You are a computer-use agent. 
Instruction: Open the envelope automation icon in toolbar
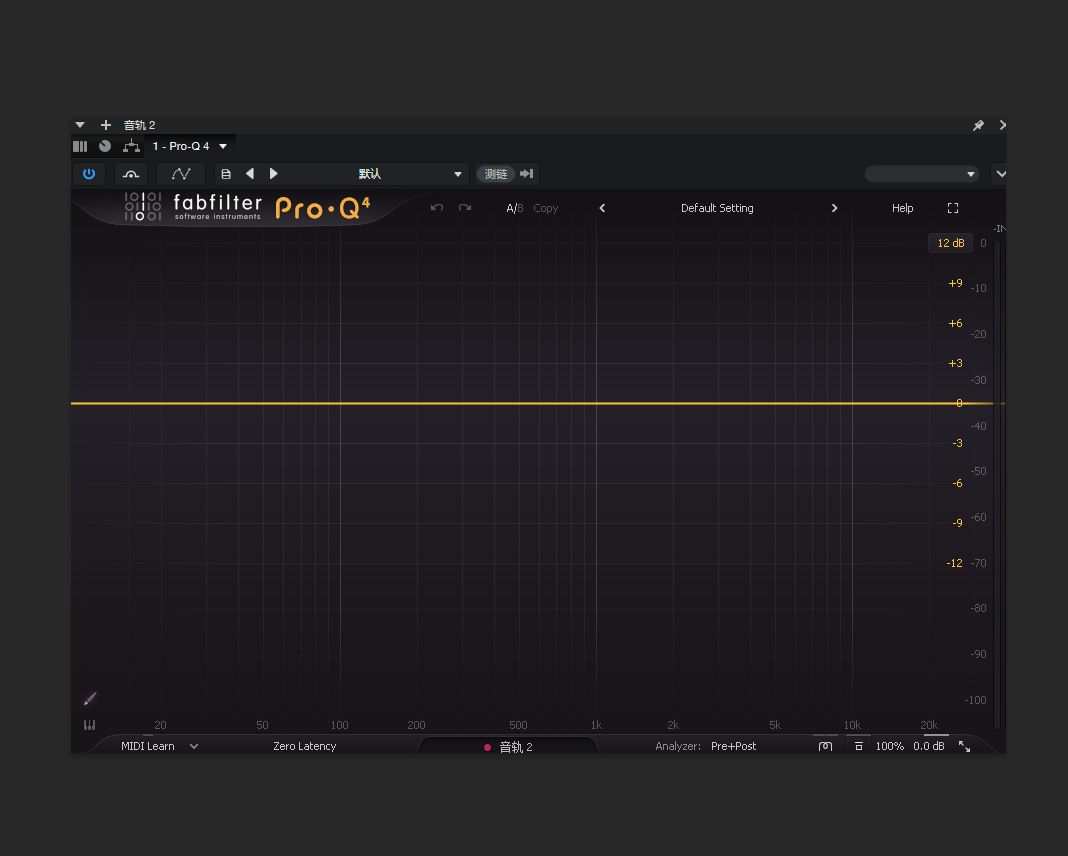[180, 174]
